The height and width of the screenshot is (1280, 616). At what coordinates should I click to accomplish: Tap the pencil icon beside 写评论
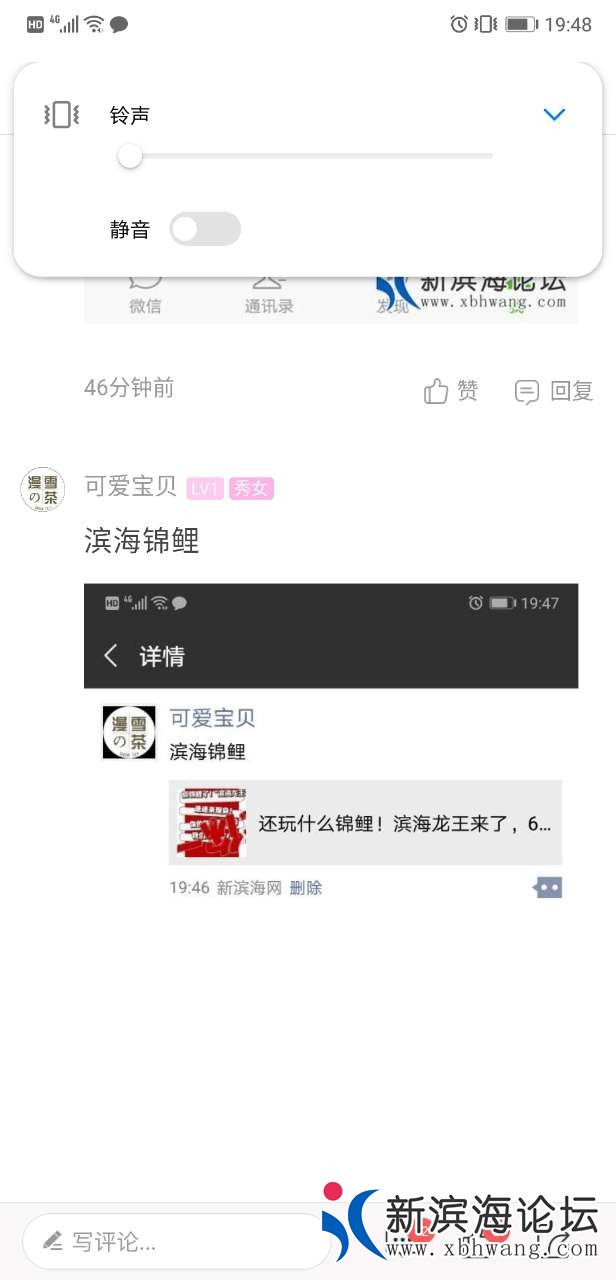click(53, 1242)
